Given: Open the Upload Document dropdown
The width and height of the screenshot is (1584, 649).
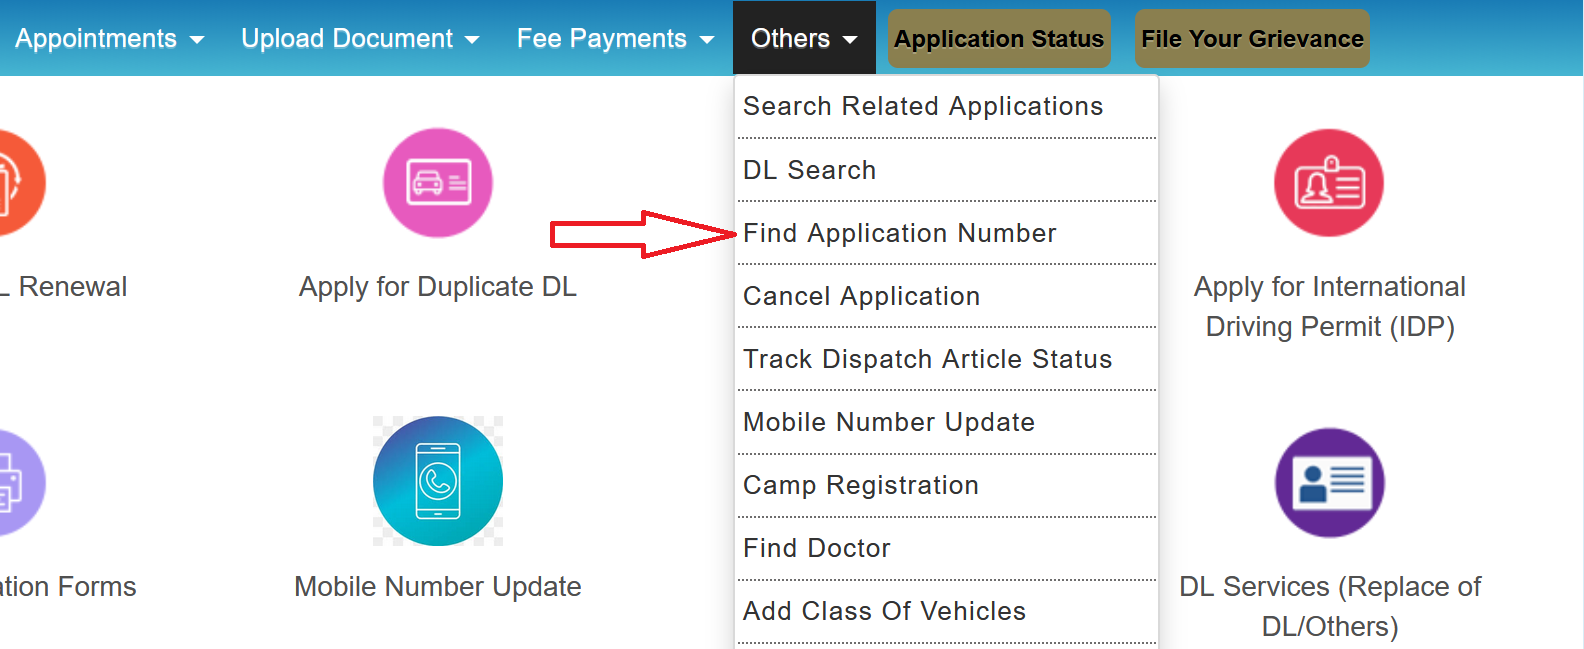Looking at the screenshot, I should (x=358, y=37).
